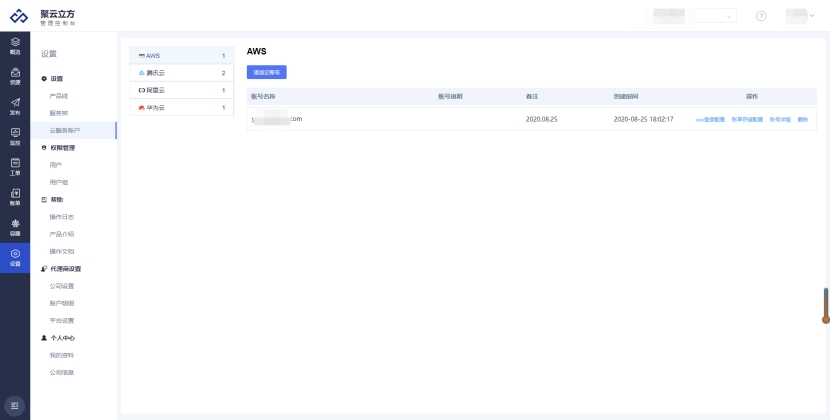Open 概览 overview in dark sidebar
This screenshot has height=420, width=830.
15,46
